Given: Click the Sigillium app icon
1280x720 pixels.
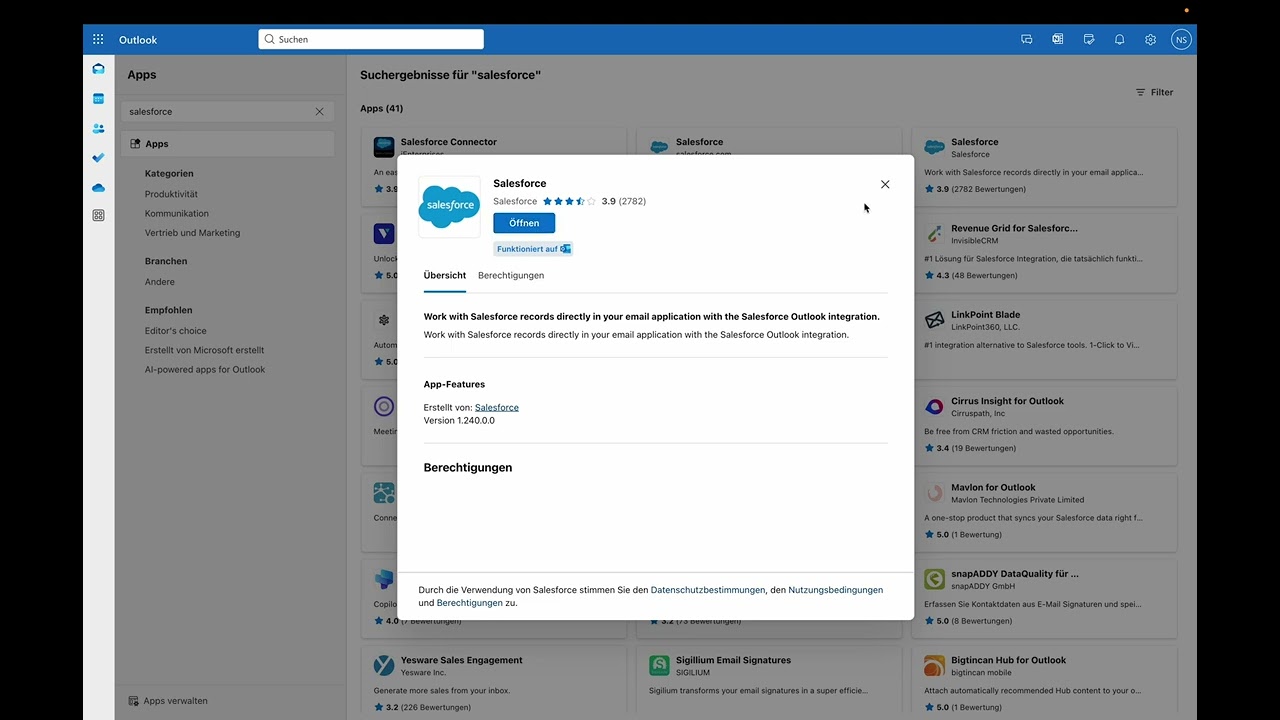Looking at the screenshot, I should coord(659,666).
